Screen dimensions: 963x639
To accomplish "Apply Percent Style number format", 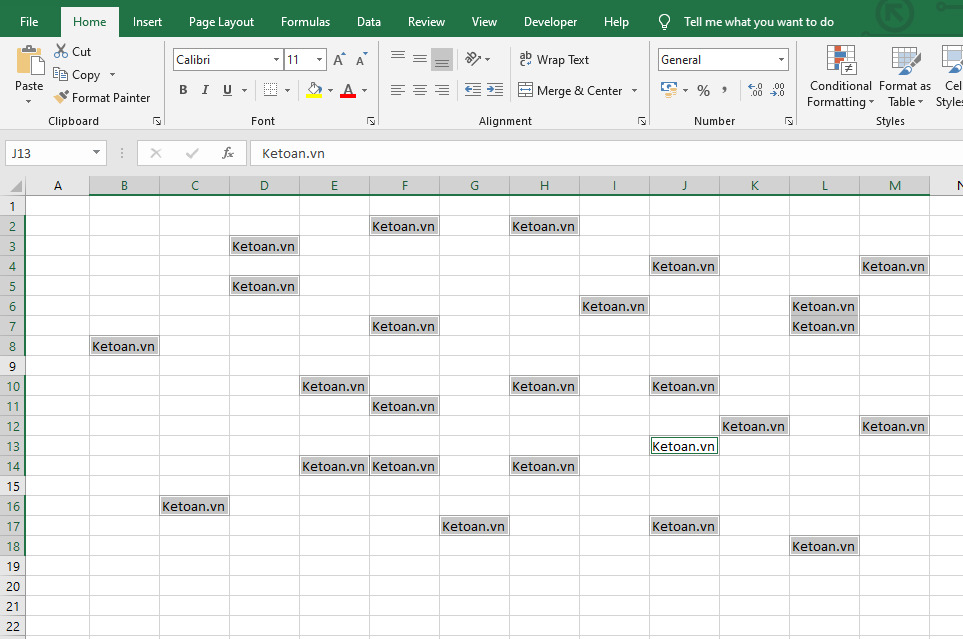I will 703,91.
